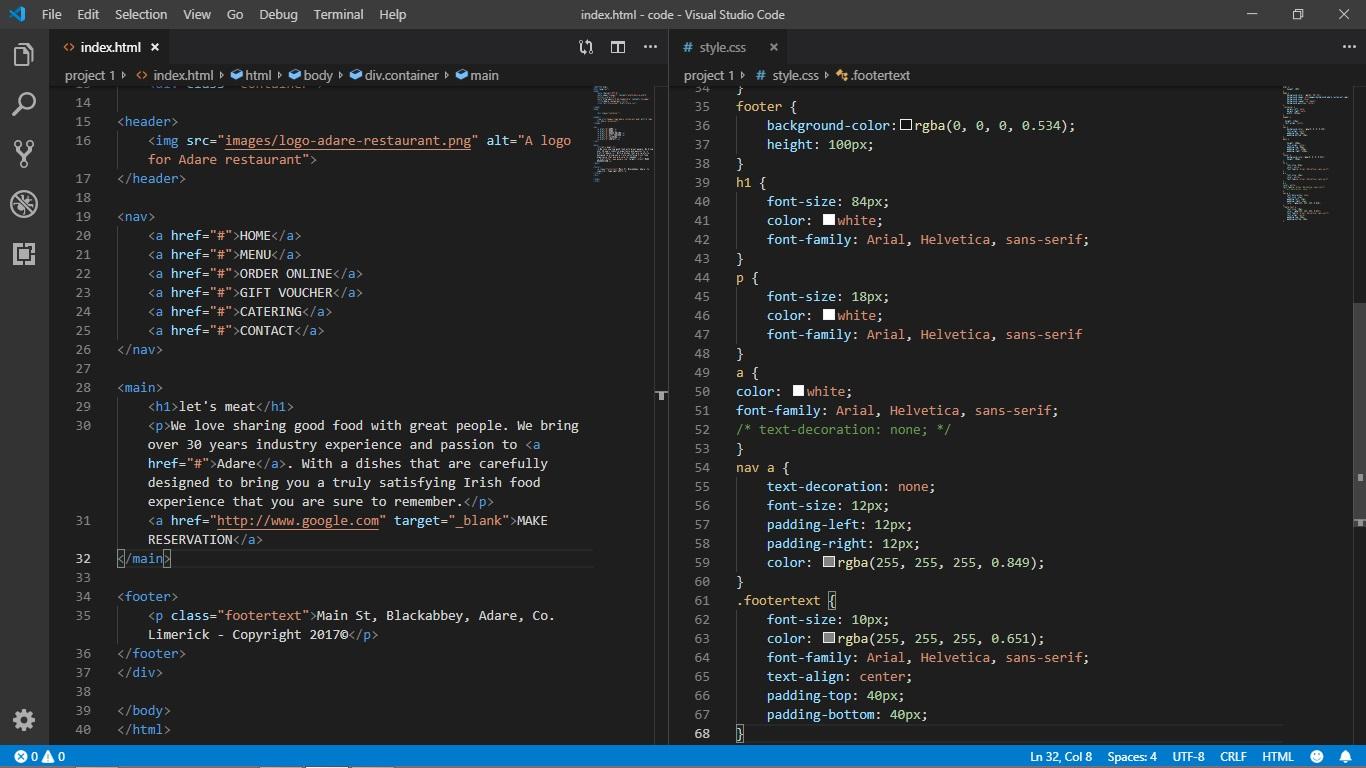Follow the http://www.google.com link in code
This screenshot has height=768, width=1366.
pos(298,520)
